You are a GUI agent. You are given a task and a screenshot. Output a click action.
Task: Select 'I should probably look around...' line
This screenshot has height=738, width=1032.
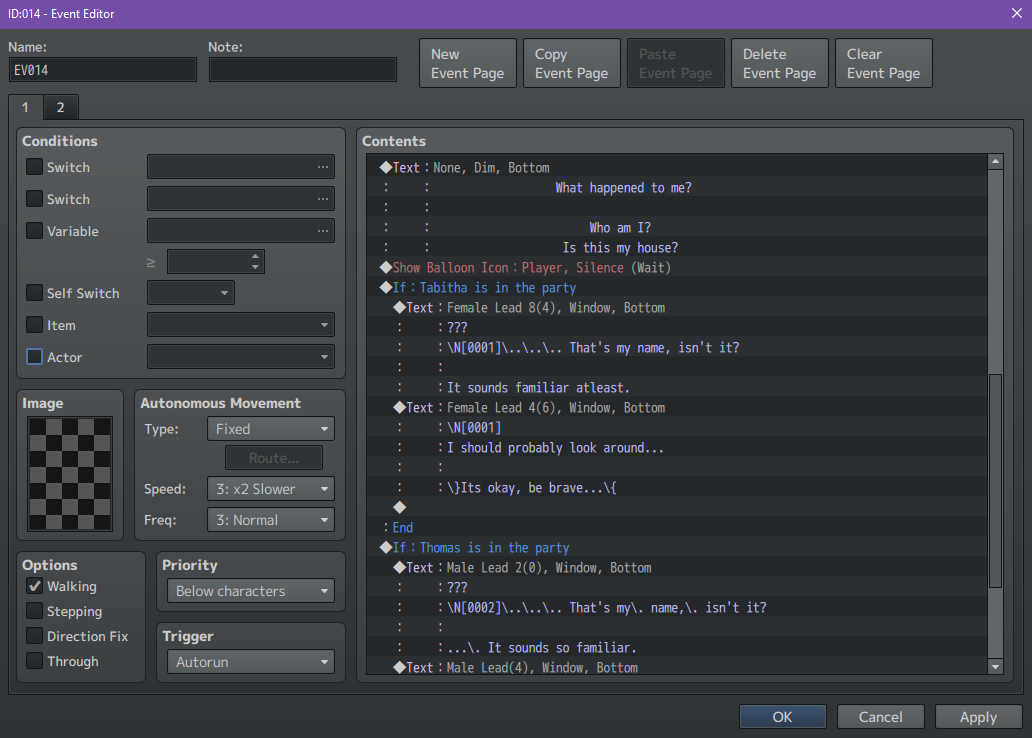tap(677, 448)
